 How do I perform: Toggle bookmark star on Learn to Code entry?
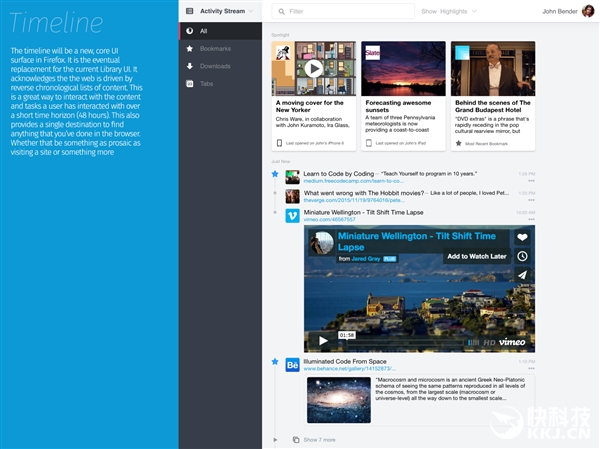click(x=275, y=174)
